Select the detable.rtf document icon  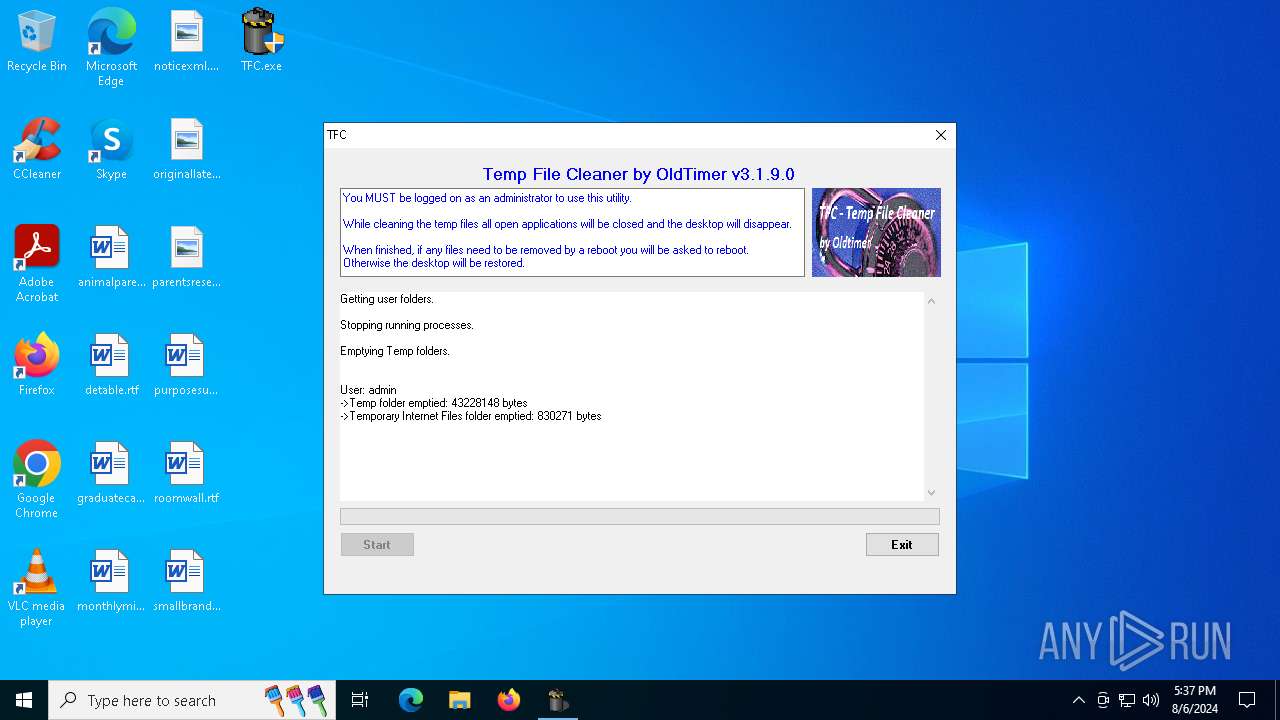coord(111,366)
